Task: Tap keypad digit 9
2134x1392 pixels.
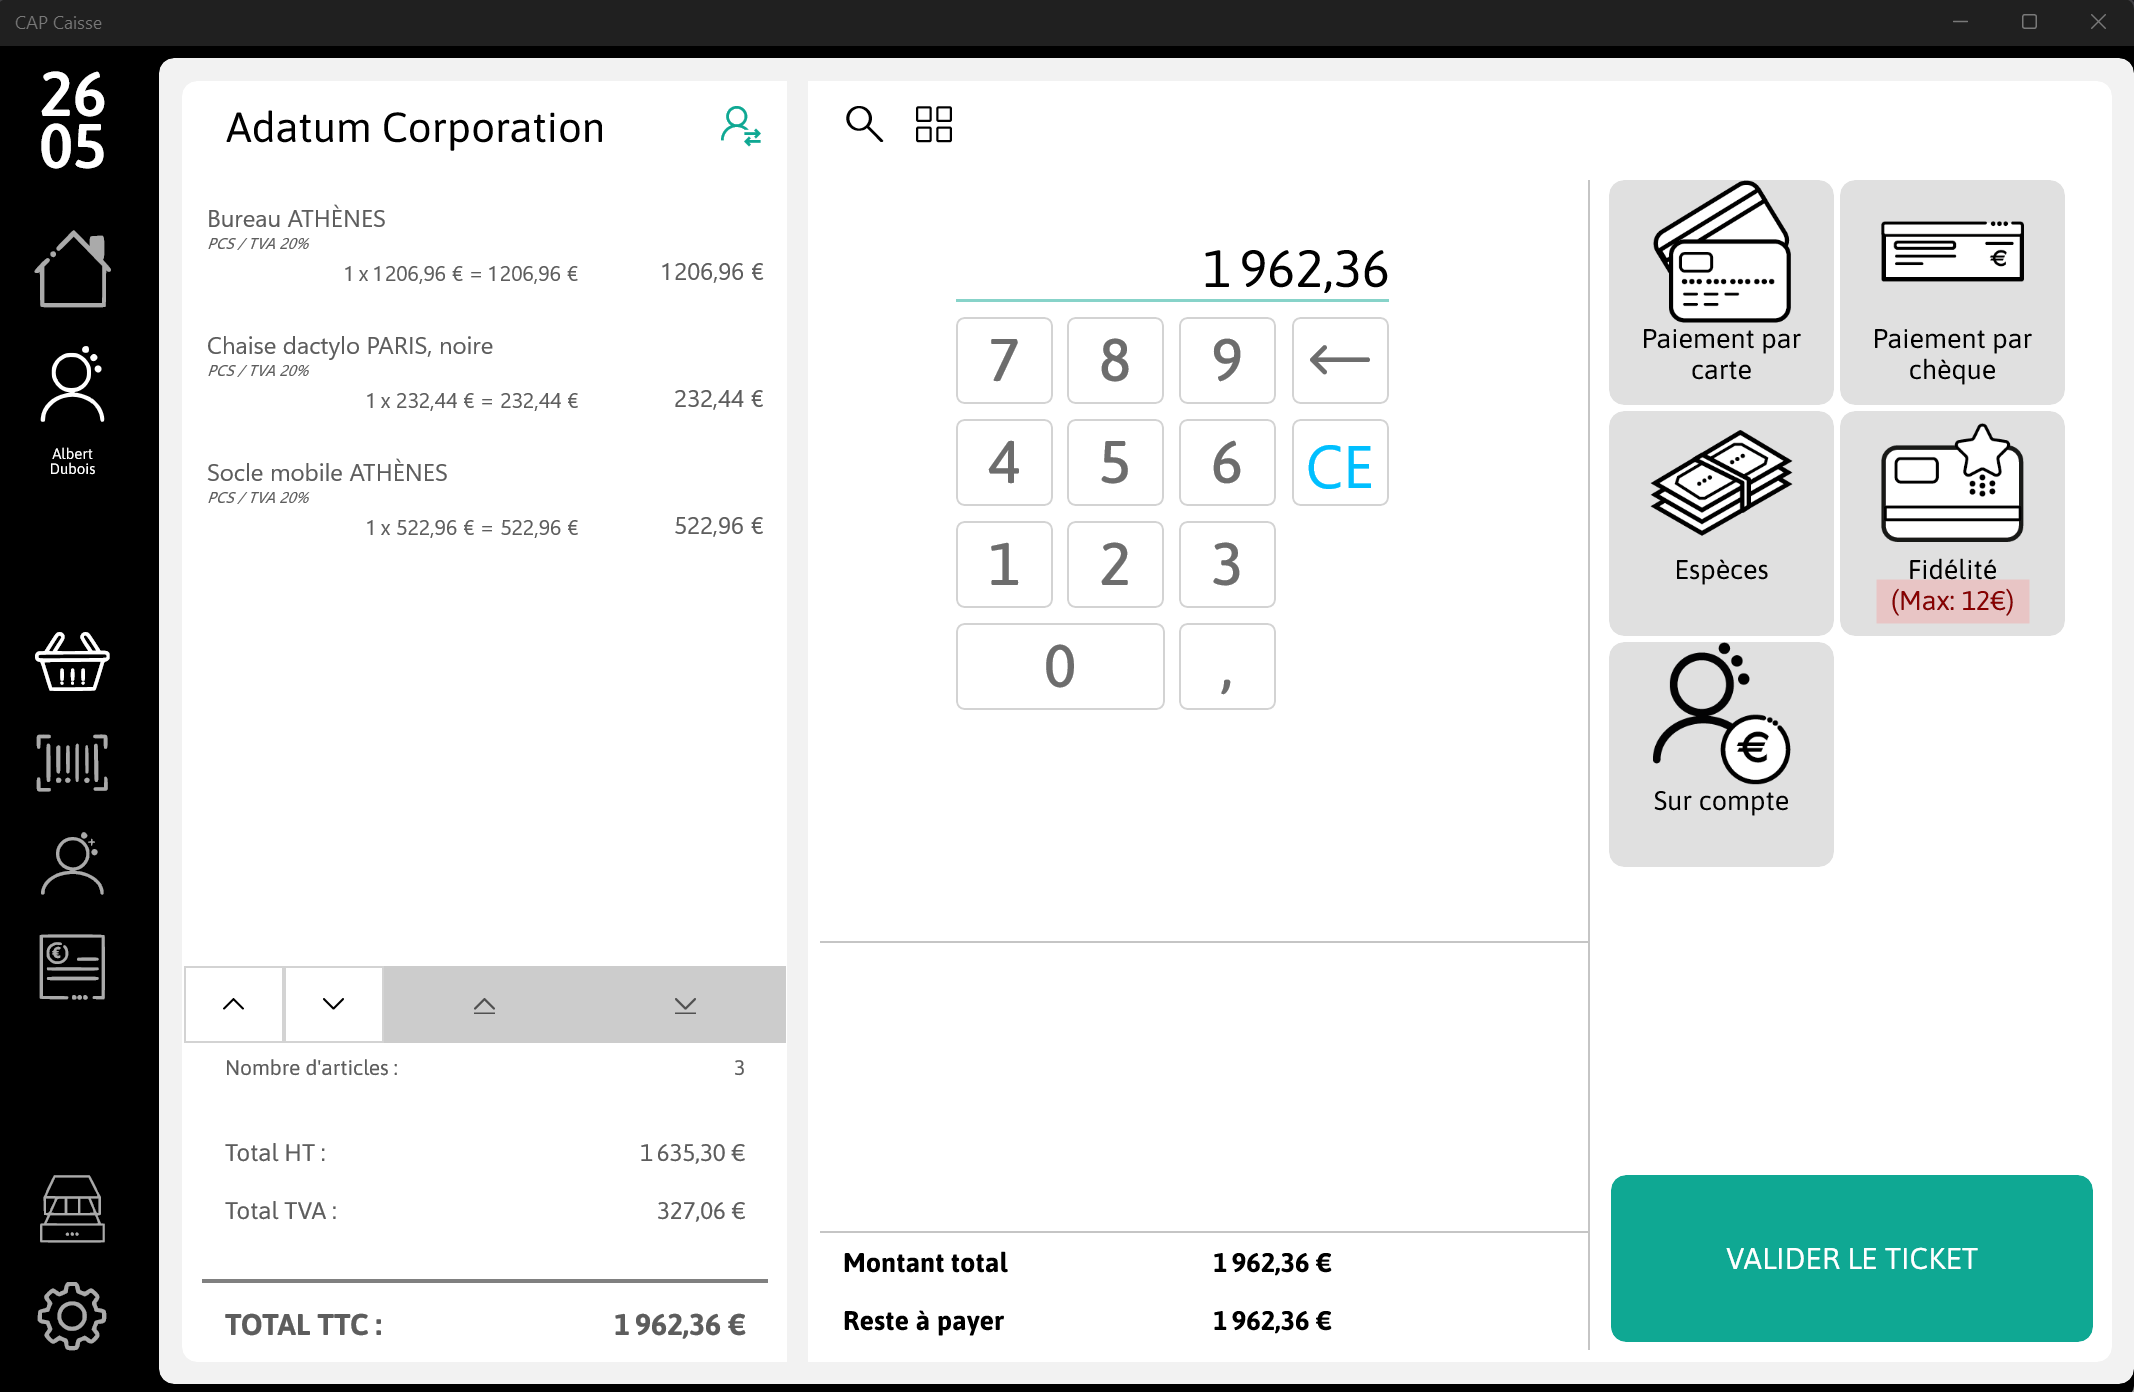Action: [1227, 360]
